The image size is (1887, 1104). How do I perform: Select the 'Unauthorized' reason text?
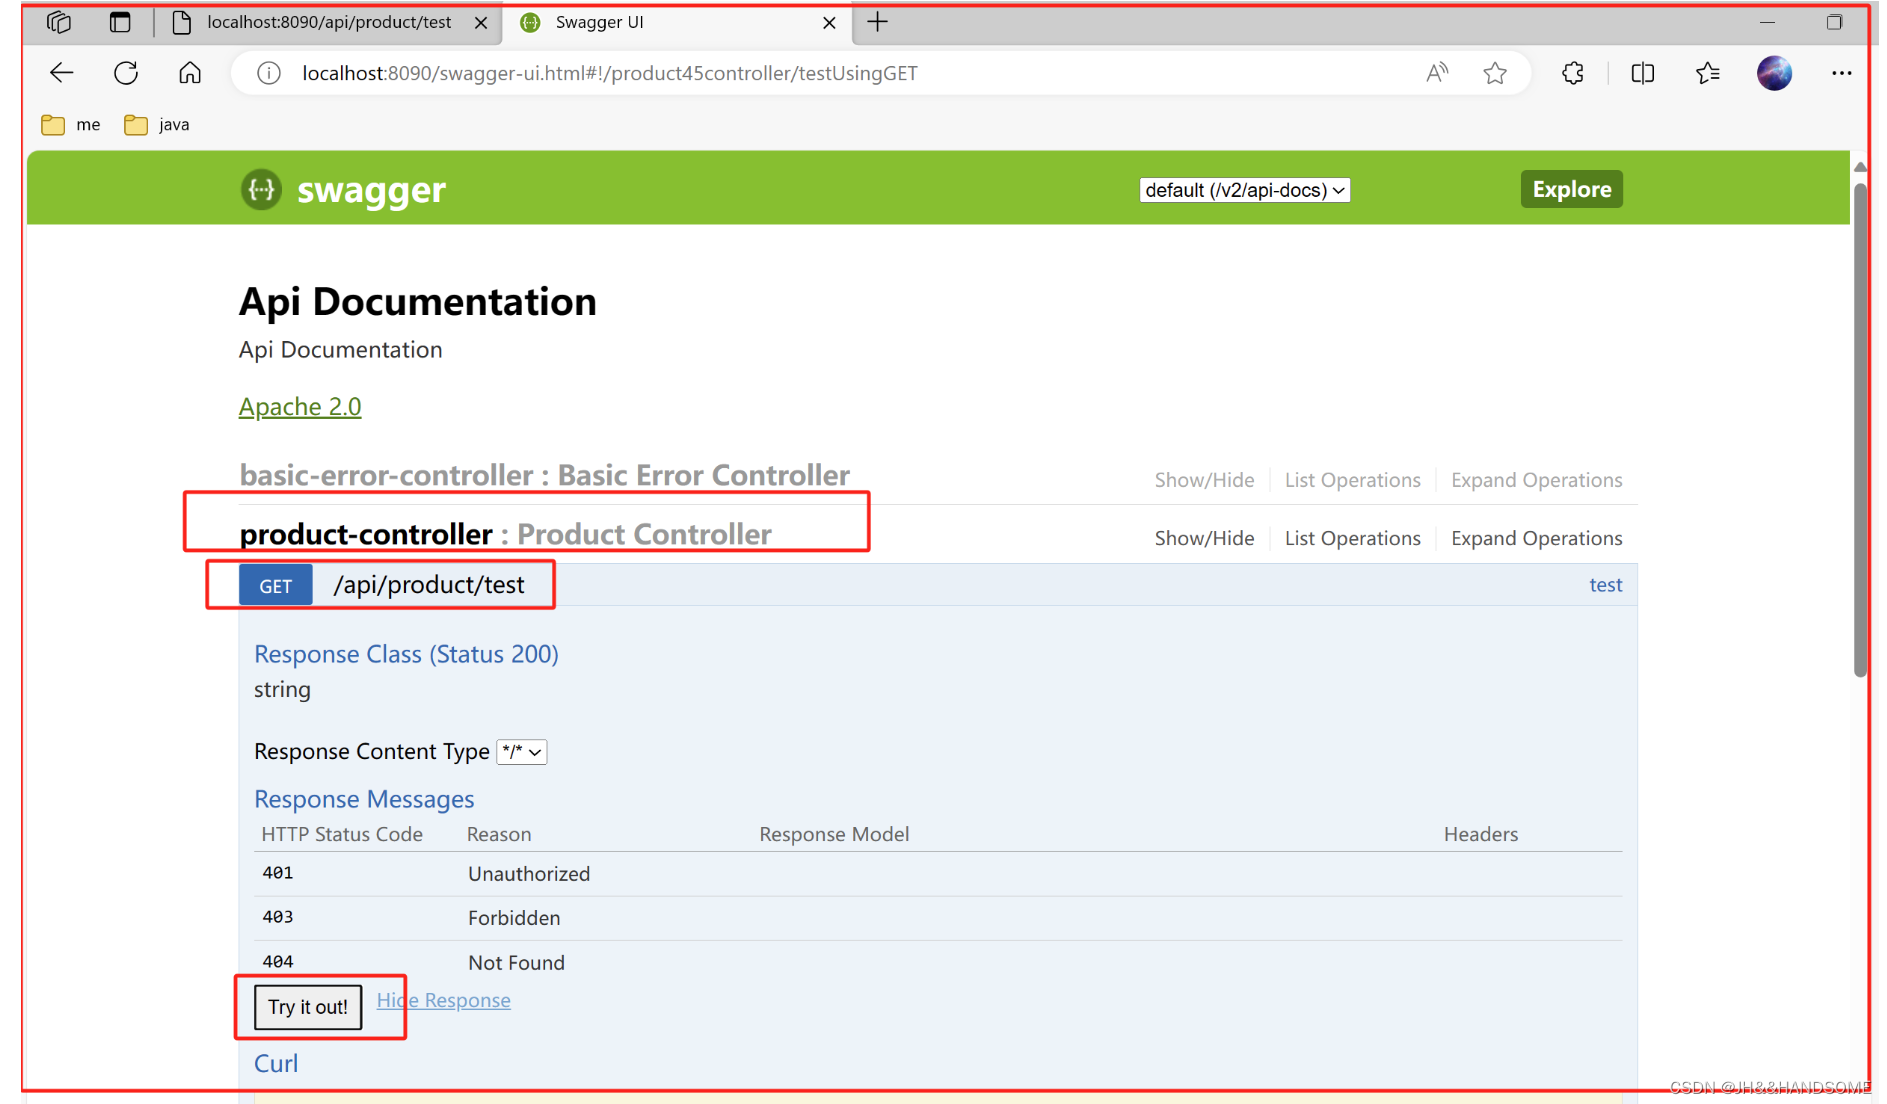[x=529, y=874]
